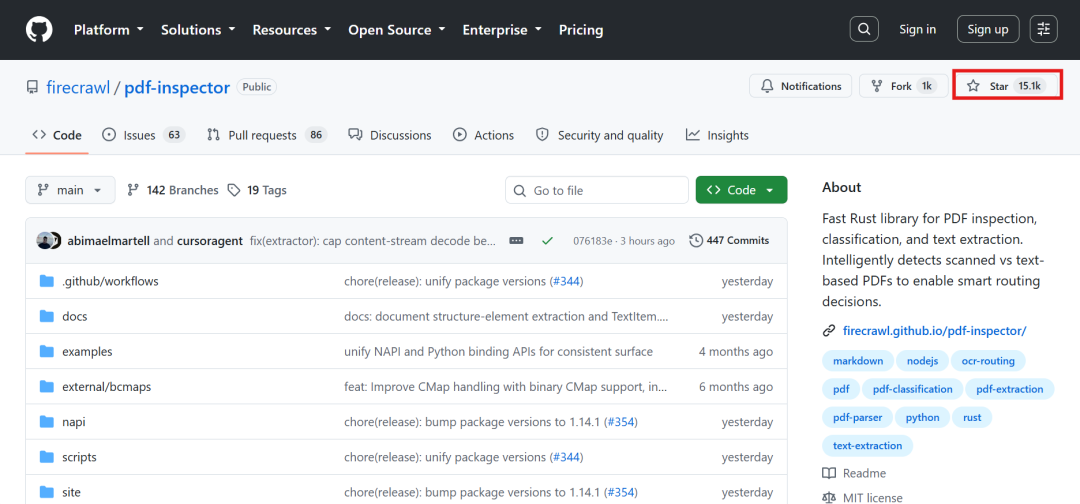Image resolution: width=1080 pixels, height=504 pixels.
Task: Open commit author abimaelmartell's profile link
Action: (x=109, y=241)
